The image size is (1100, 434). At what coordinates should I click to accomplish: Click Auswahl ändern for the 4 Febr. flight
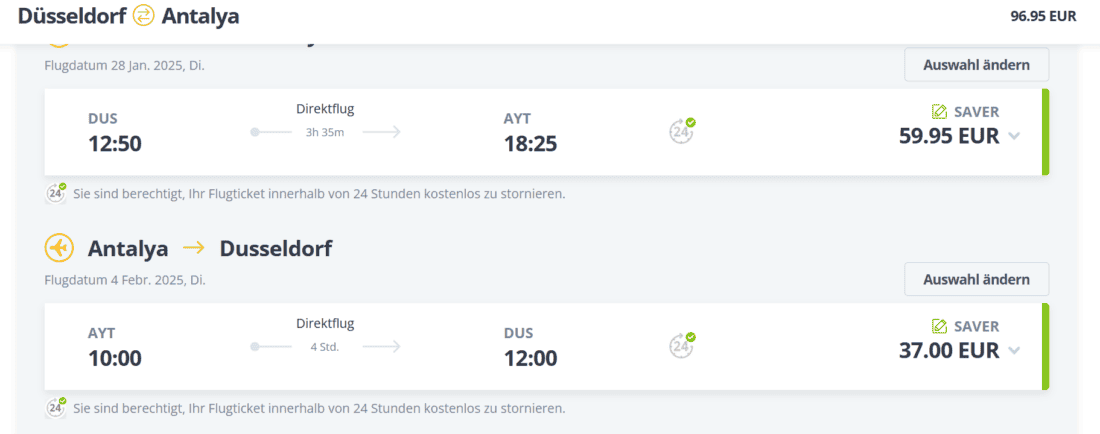coord(976,279)
